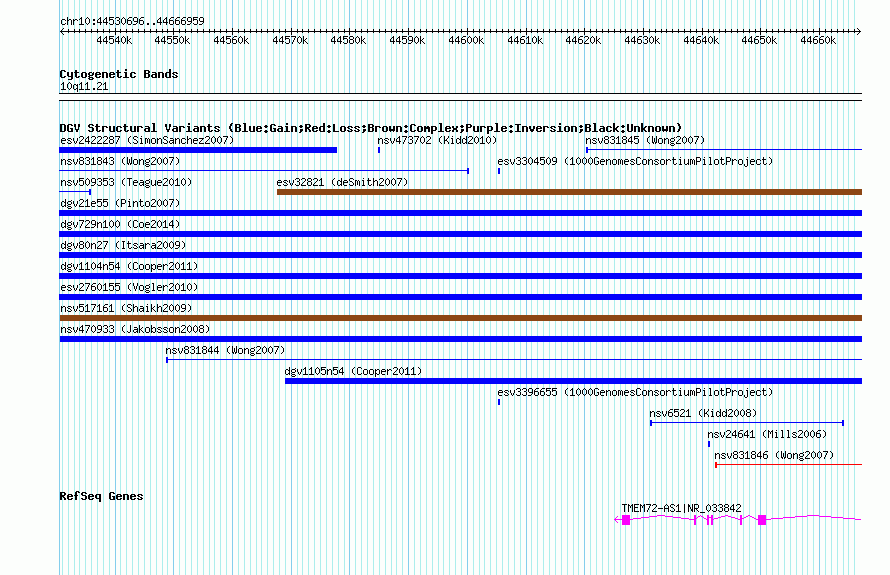Click the nsv6521 thin blue span line
Image resolution: width=890 pixels, height=575 pixels.
[747, 423]
